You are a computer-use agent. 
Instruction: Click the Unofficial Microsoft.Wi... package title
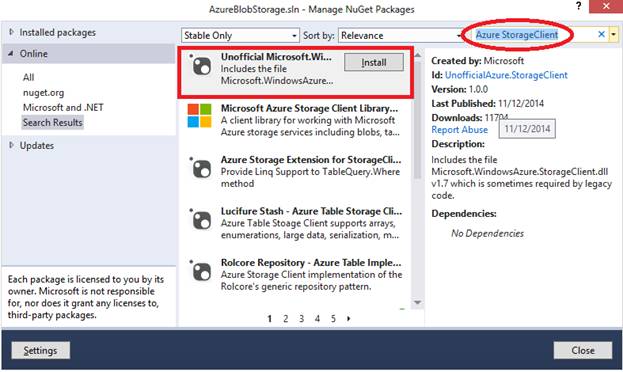point(276,57)
